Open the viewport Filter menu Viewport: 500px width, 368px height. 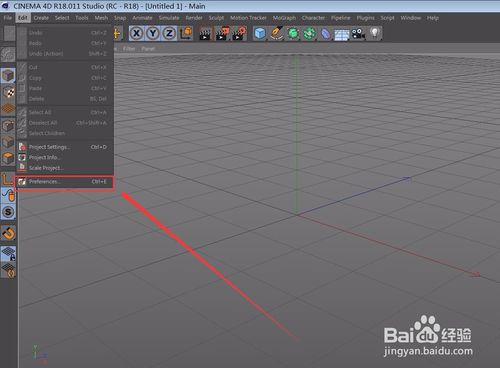(129, 49)
